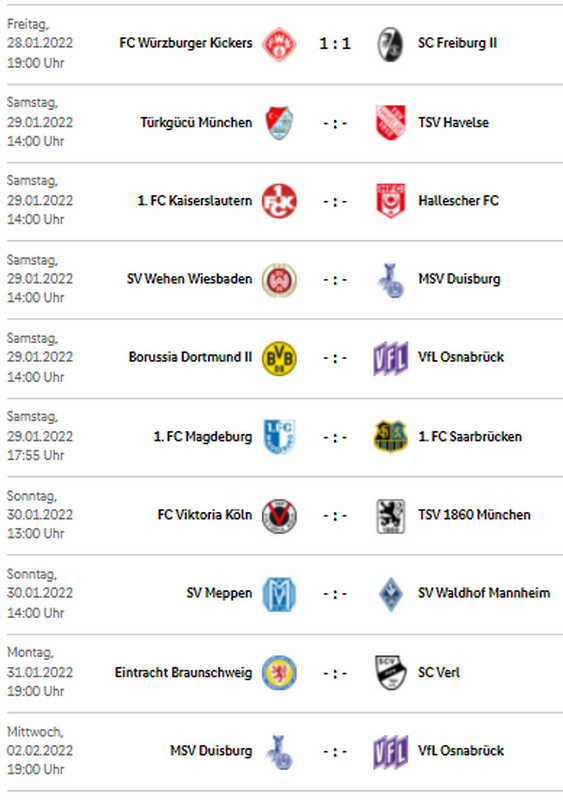Click the pending score of Magdeburg vs Saarbrücken
This screenshot has height=800, width=563.
point(335,437)
